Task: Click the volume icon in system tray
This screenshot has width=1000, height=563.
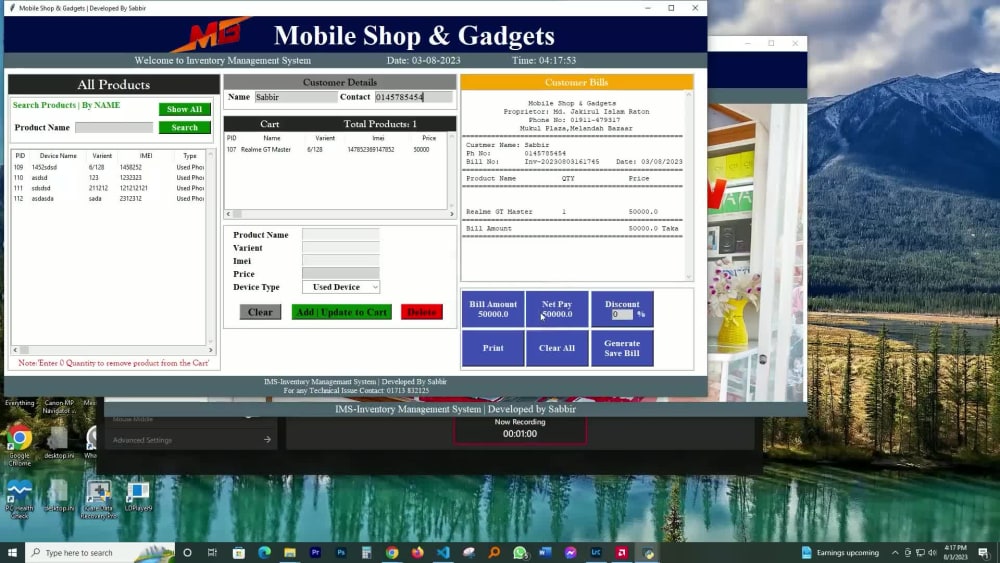Action: (x=932, y=553)
